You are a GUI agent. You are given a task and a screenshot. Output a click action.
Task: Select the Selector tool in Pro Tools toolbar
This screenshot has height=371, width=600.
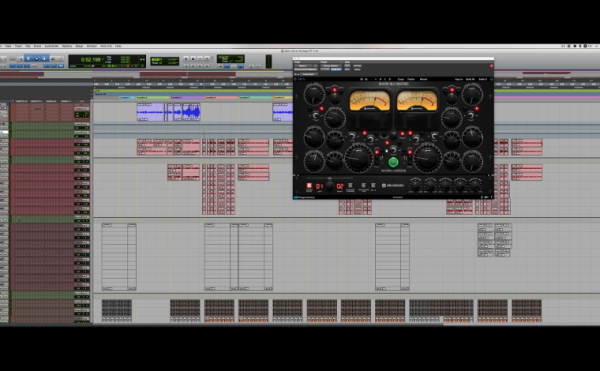(x=36, y=59)
